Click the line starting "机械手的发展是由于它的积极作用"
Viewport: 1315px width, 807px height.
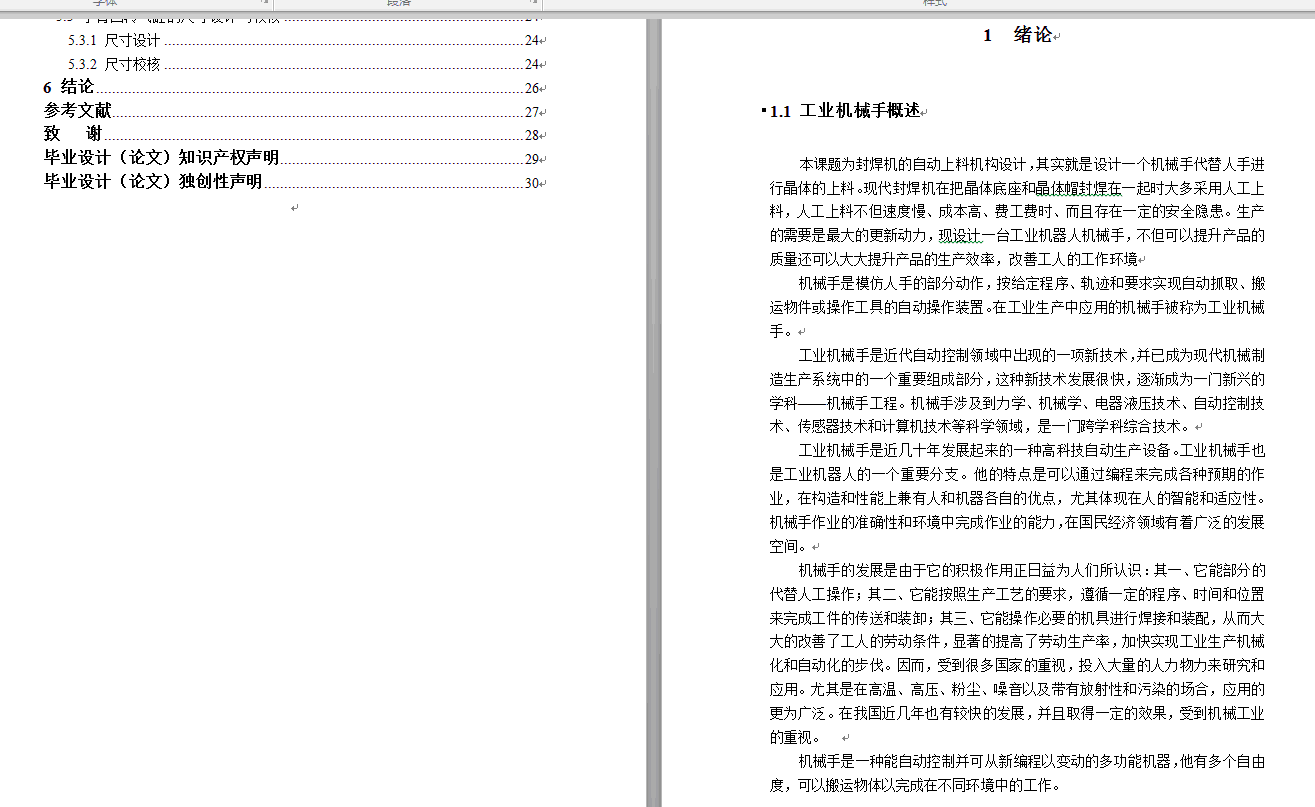pyautogui.click(x=1031, y=570)
